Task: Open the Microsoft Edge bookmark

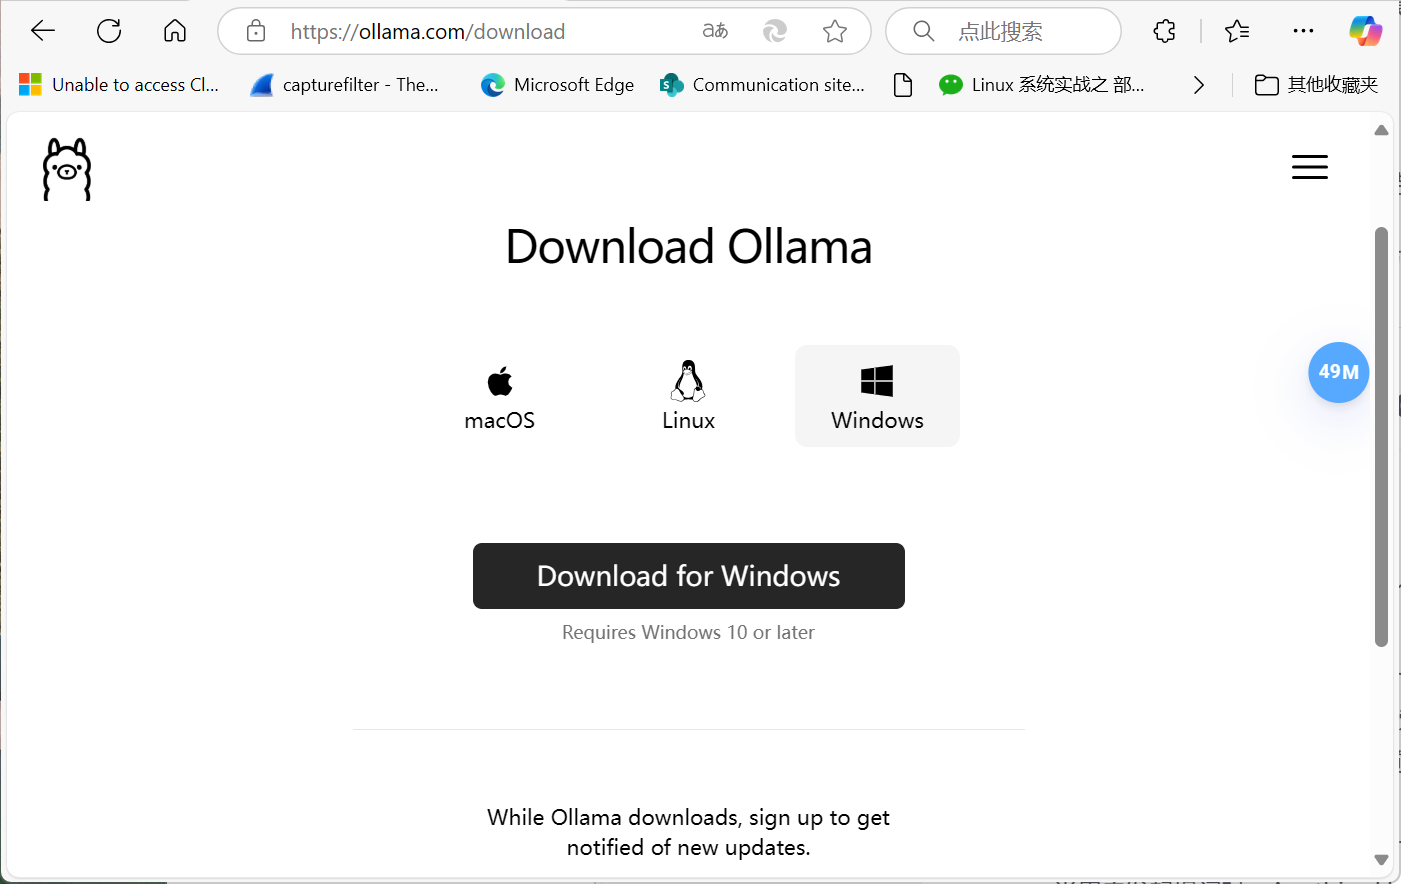Action: [557, 85]
